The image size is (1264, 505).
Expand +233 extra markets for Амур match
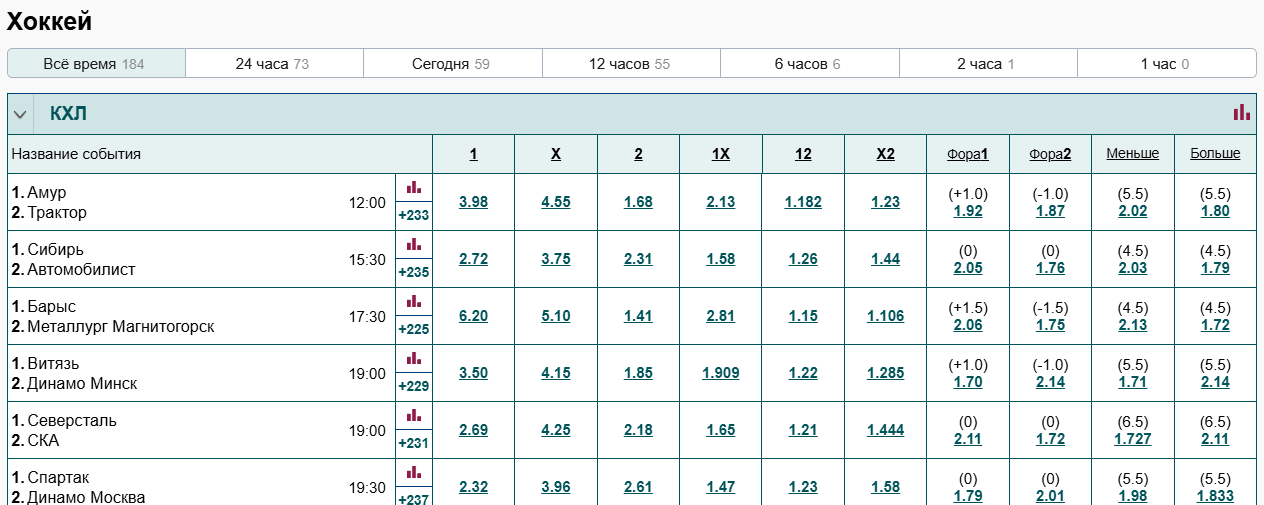pos(414,215)
